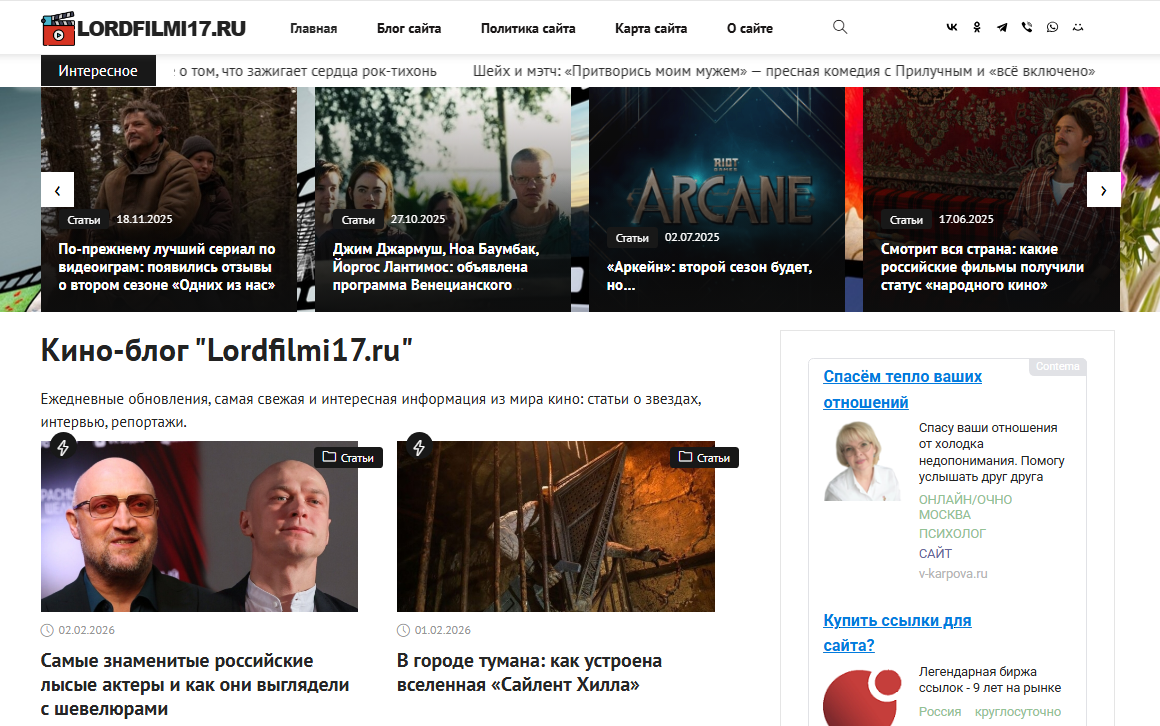Open Карта сайта menu item
The width and height of the screenshot is (1160, 726).
pyautogui.click(x=651, y=28)
